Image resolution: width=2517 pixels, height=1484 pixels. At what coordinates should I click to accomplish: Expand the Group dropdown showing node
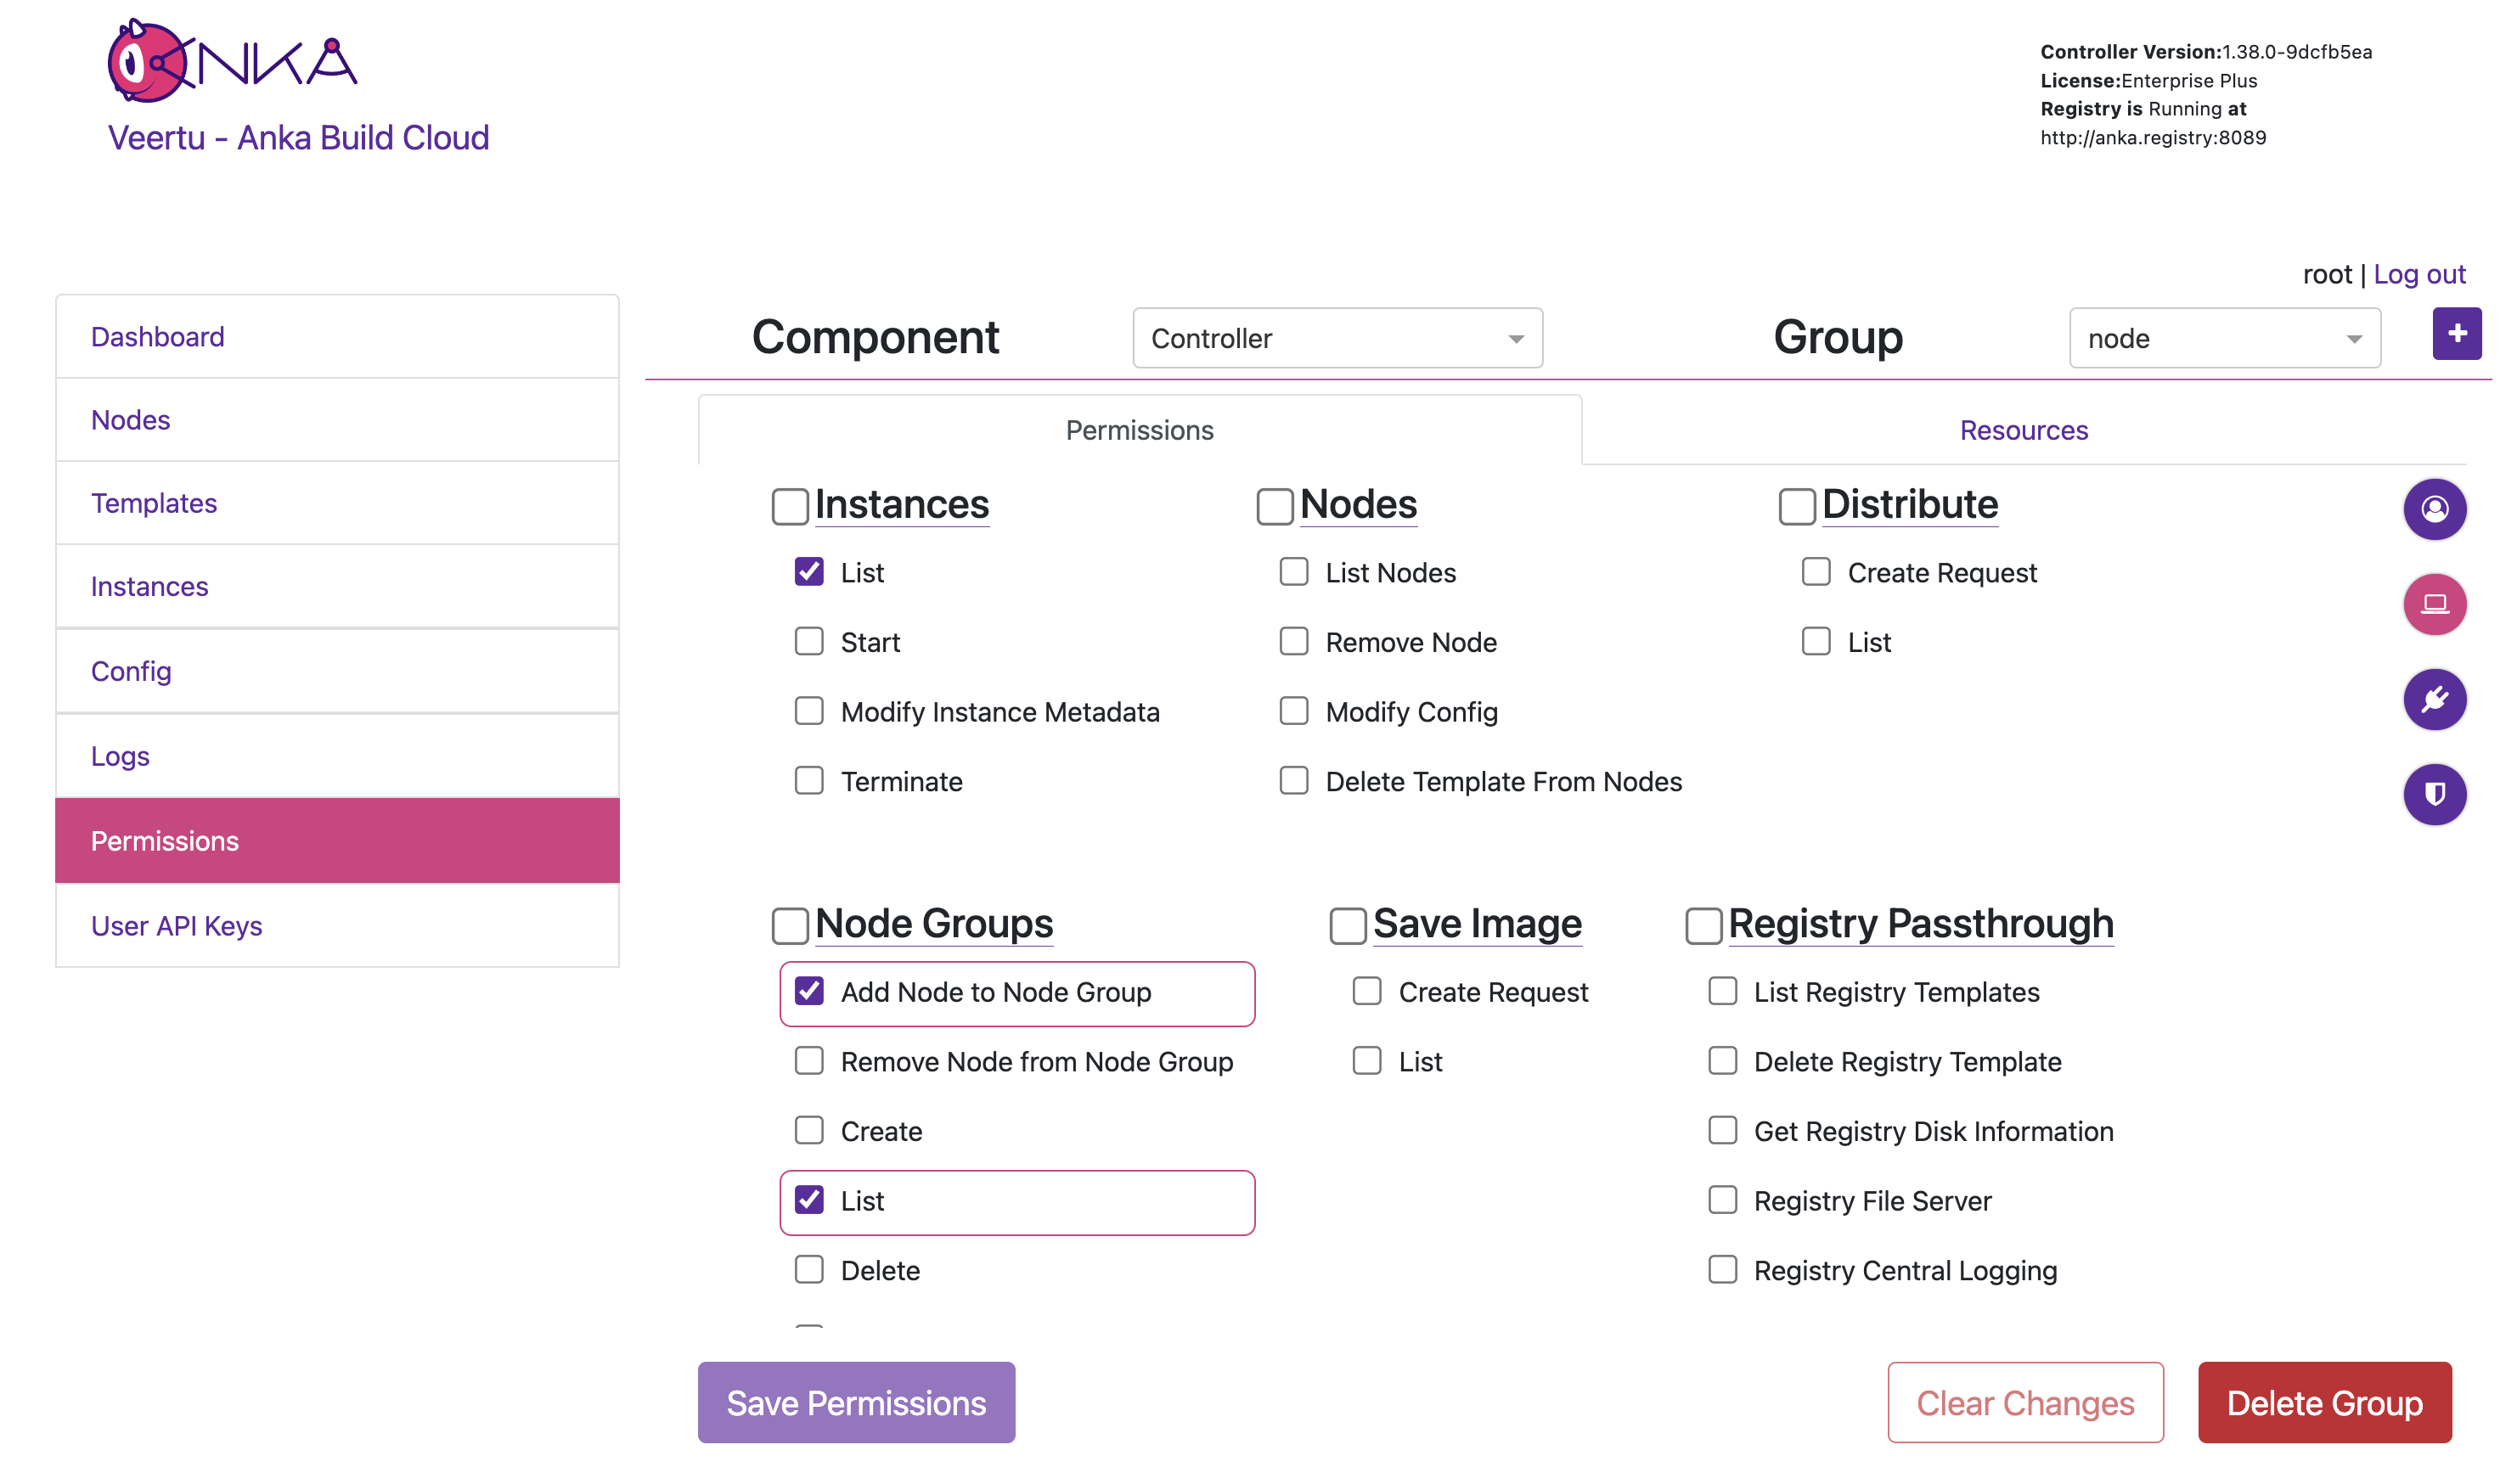(x=2223, y=339)
